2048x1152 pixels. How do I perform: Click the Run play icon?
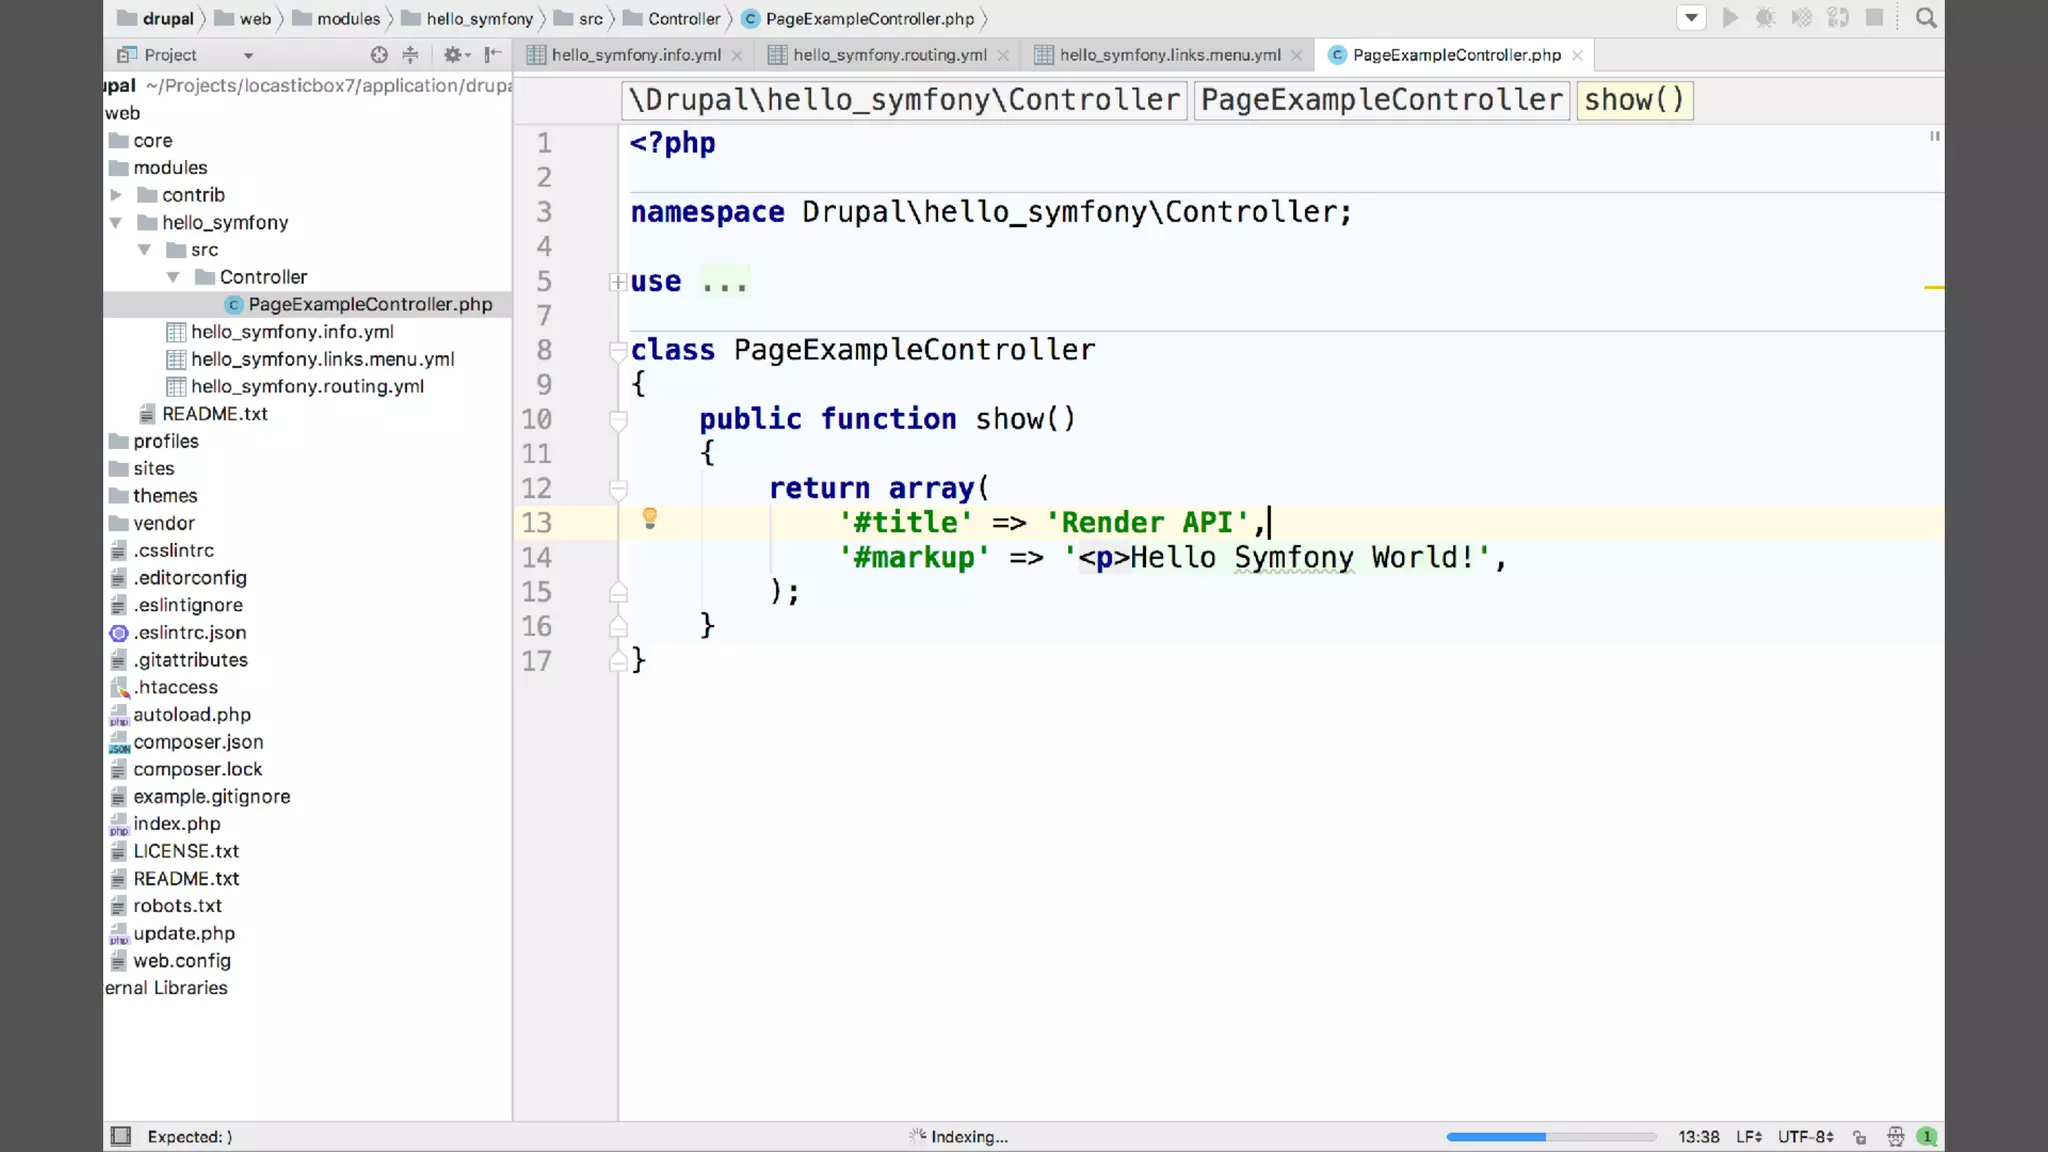pyautogui.click(x=1730, y=18)
